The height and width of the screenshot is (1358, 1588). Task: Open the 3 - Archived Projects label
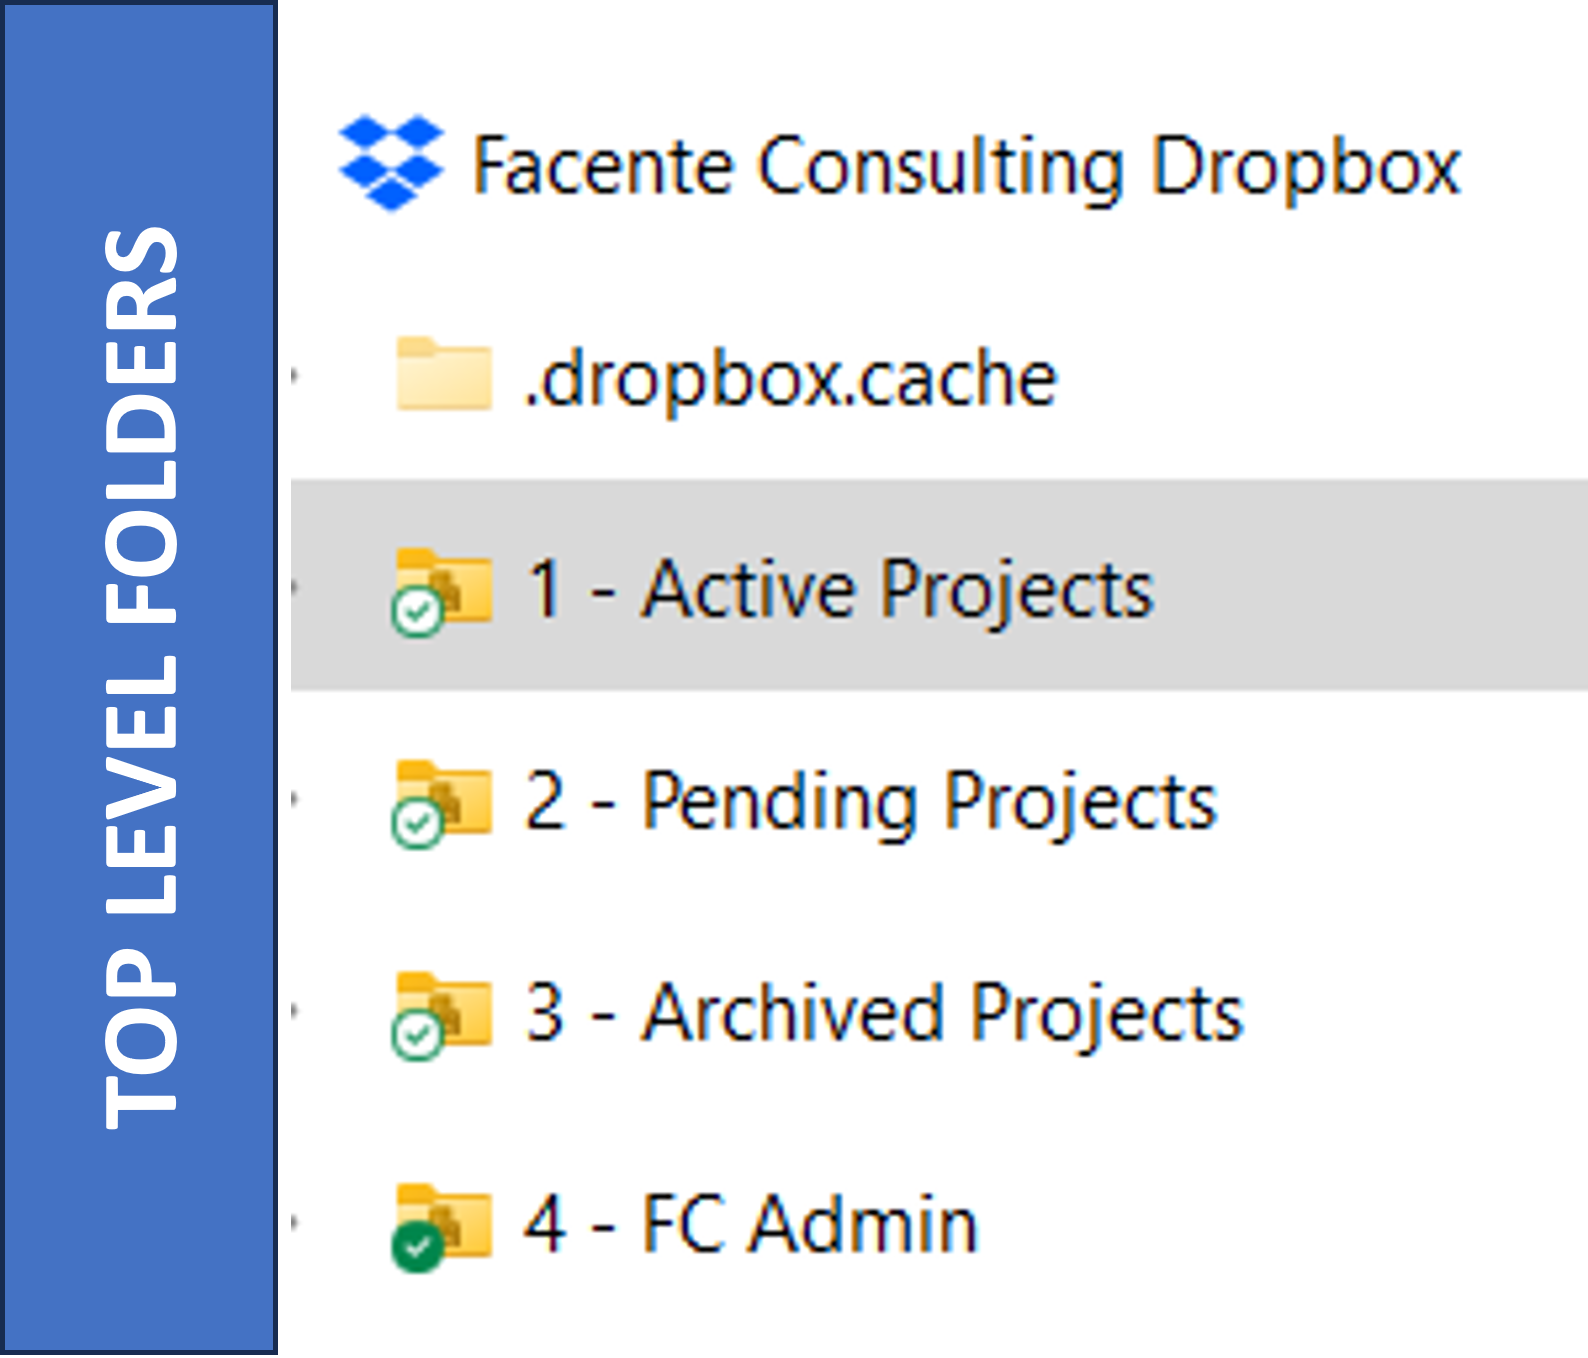tap(884, 1013)
